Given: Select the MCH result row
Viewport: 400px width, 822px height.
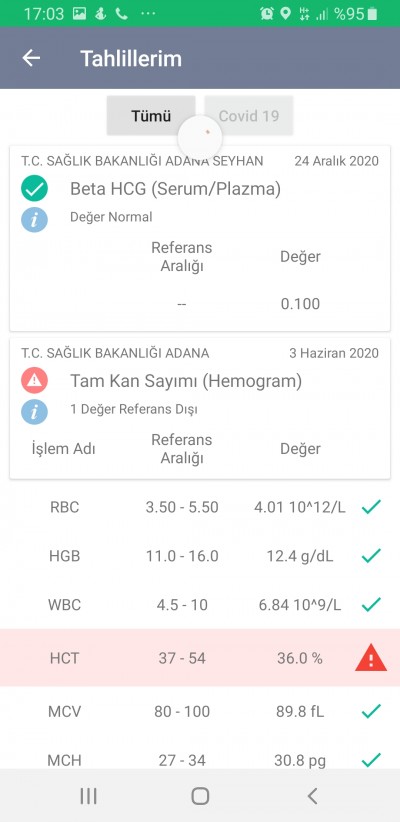Looking at the screenshot, I should click(200, 760).
